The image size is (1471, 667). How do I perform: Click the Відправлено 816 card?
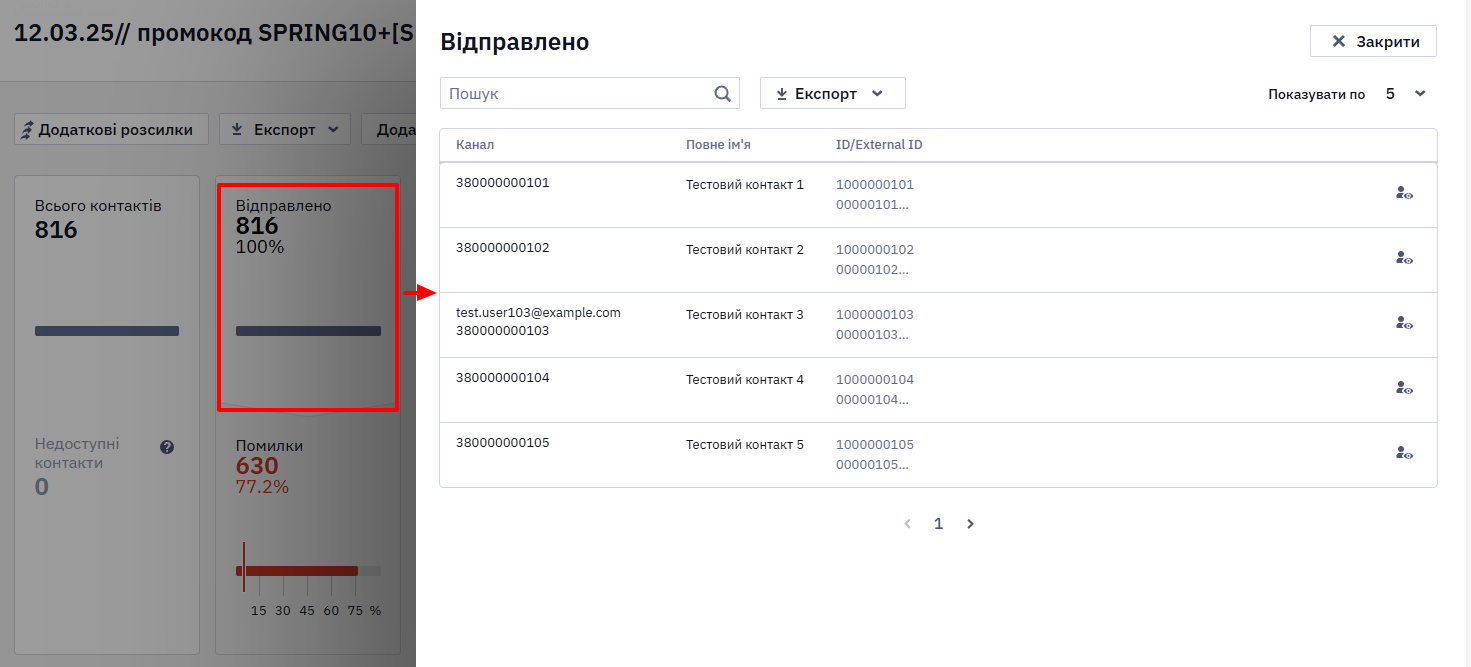point(308,297)
